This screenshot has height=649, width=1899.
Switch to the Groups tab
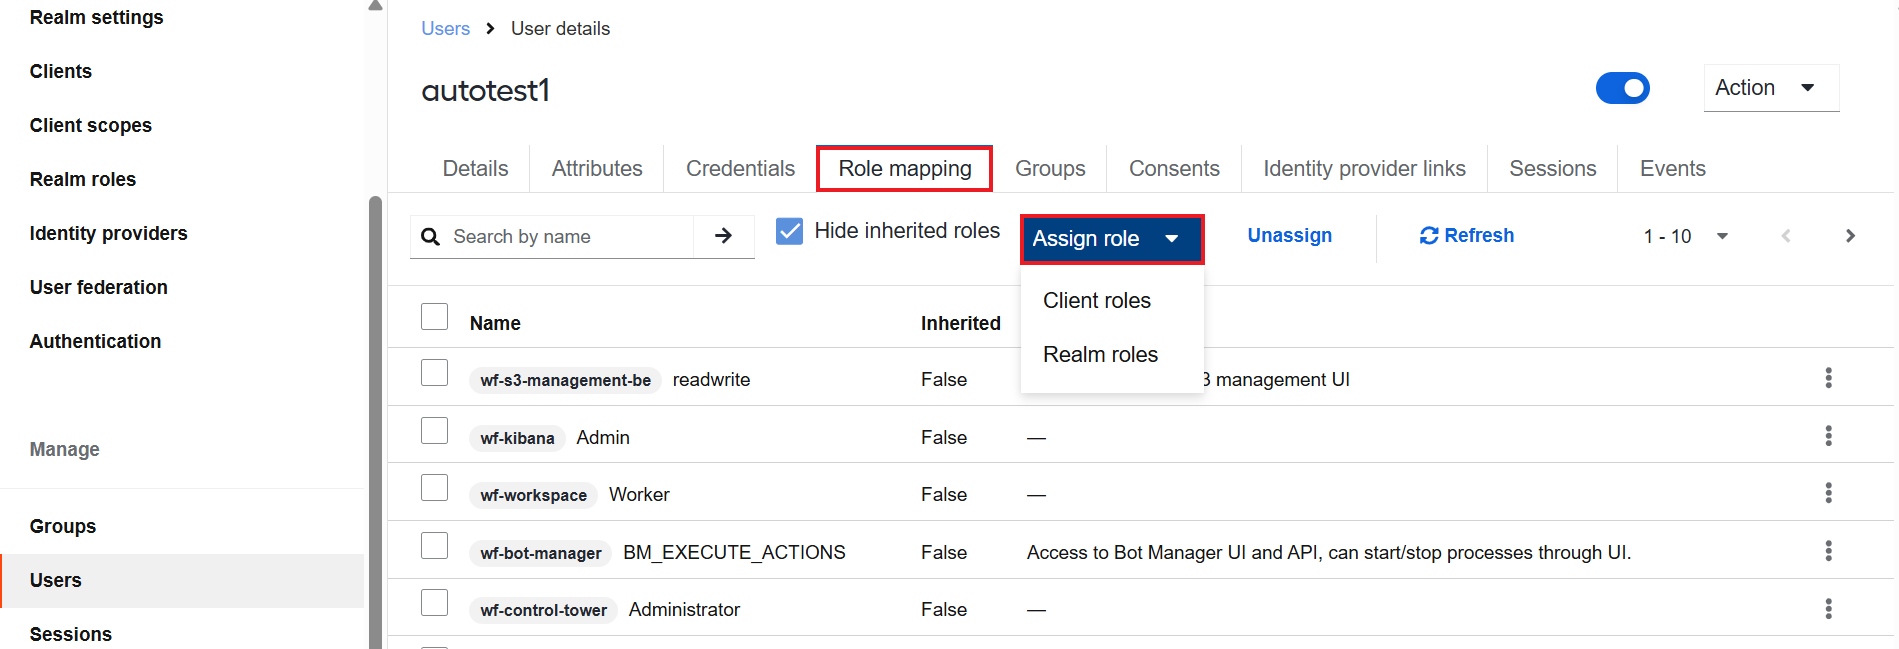click(x=1050, y=169)
